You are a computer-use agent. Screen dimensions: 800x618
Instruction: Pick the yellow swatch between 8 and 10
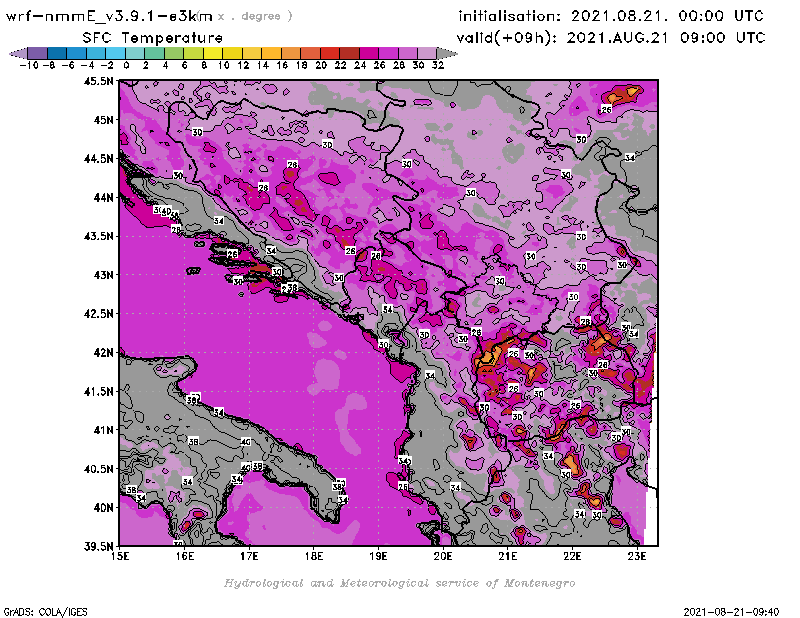[x=213, y=52]
